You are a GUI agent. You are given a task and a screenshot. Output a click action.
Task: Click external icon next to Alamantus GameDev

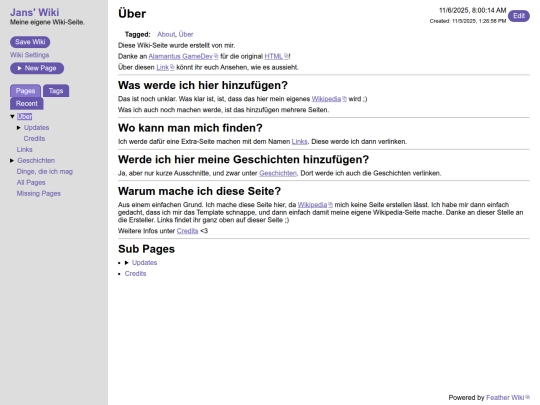(216, 56)
